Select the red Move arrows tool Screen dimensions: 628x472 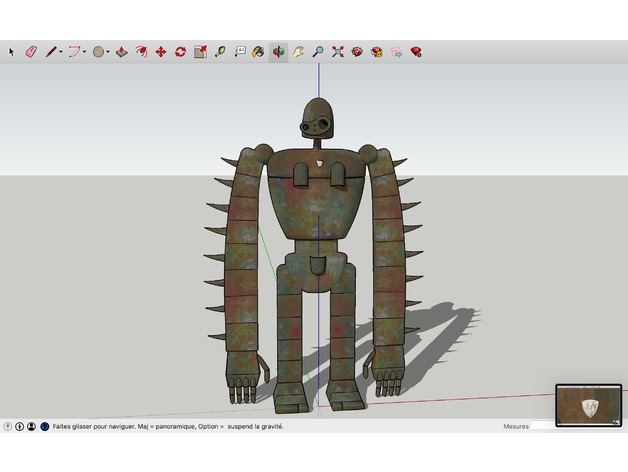pos(161,52)
